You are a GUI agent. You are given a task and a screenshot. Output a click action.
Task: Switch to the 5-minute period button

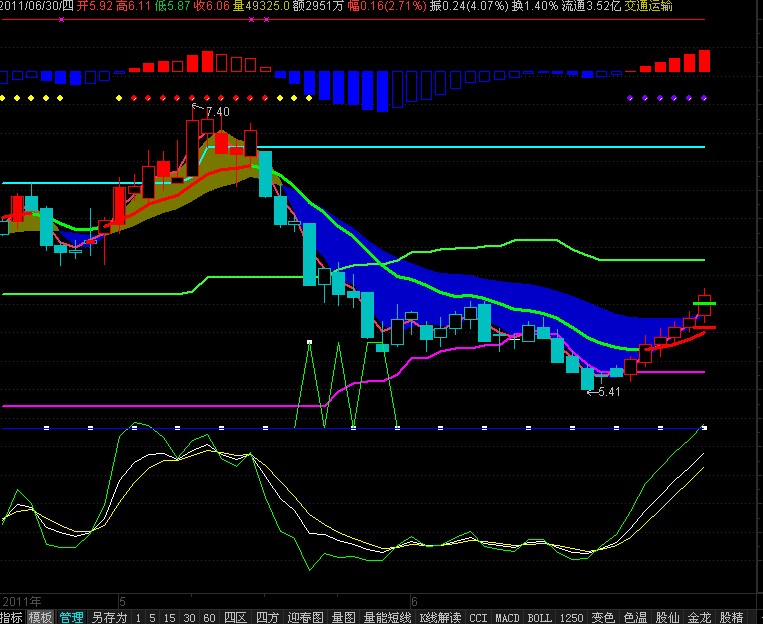(x=152, y=618)
